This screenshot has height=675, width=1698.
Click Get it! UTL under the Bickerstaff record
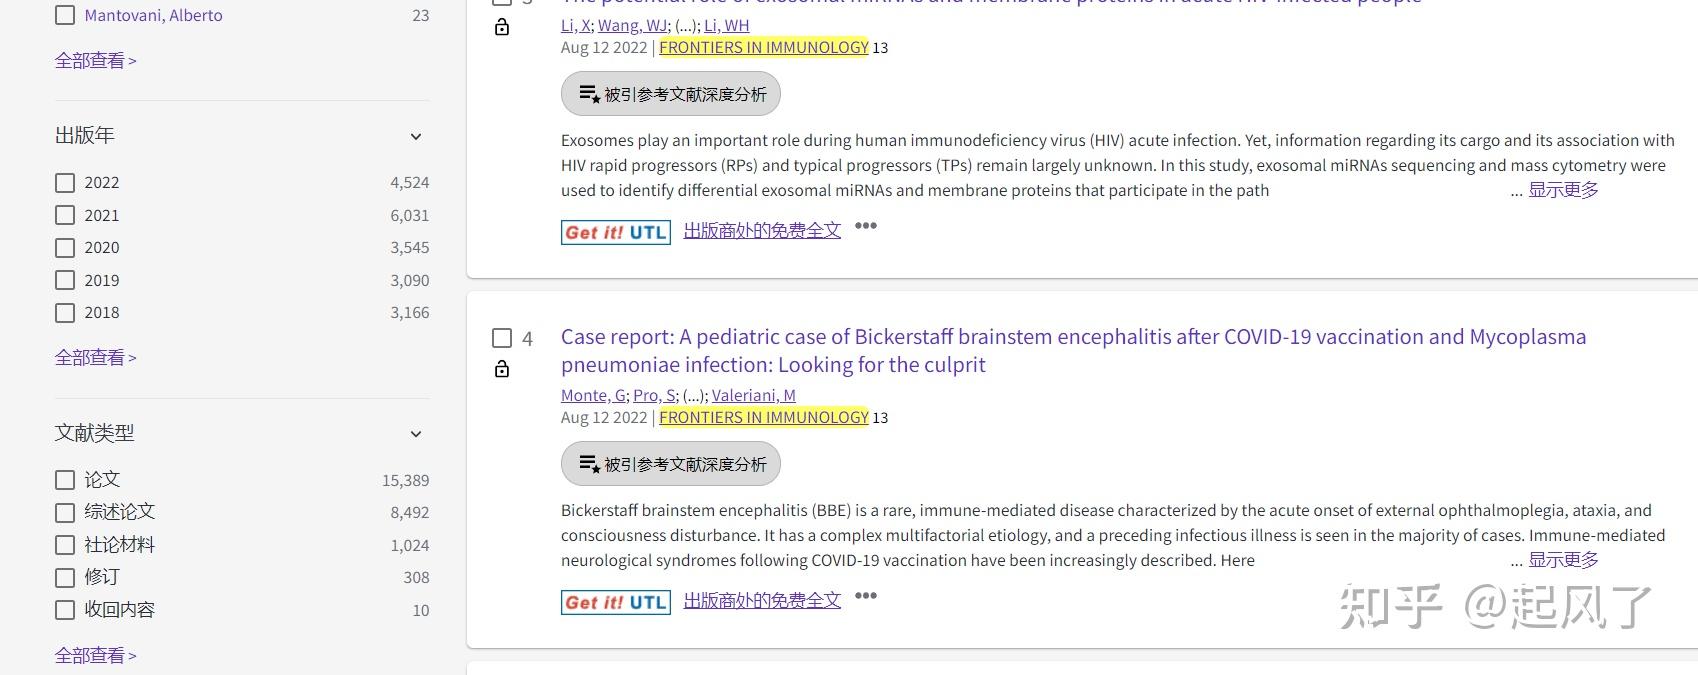coord(616,602)
